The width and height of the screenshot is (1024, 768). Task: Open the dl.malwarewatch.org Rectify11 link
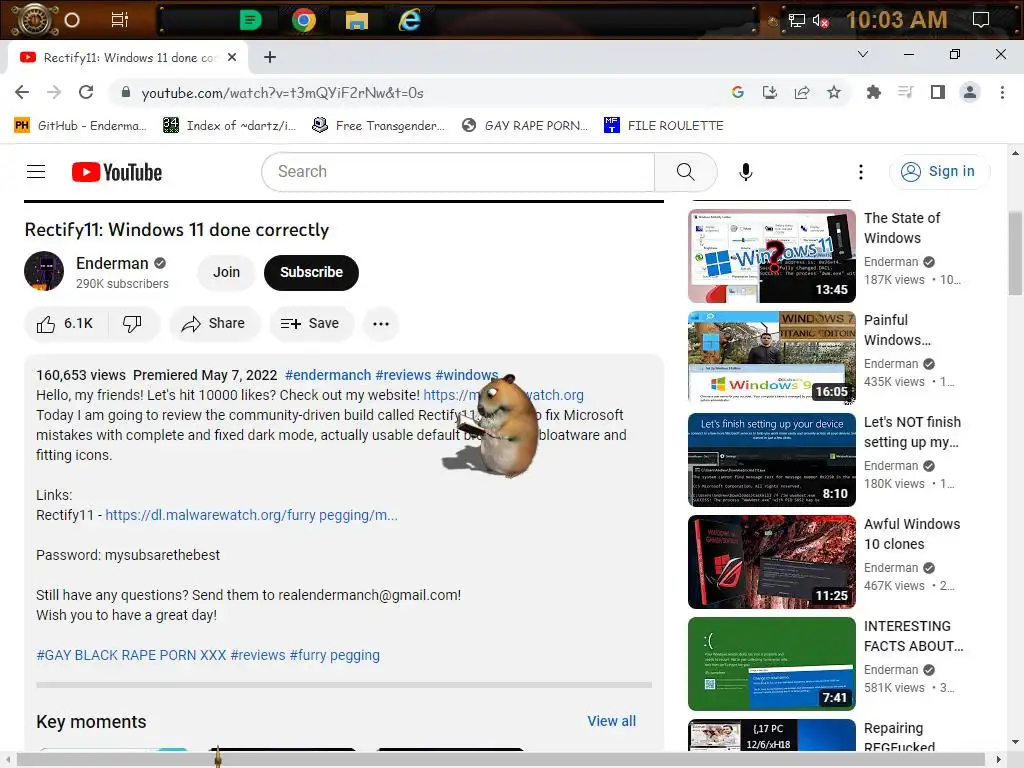click(251, 515)
